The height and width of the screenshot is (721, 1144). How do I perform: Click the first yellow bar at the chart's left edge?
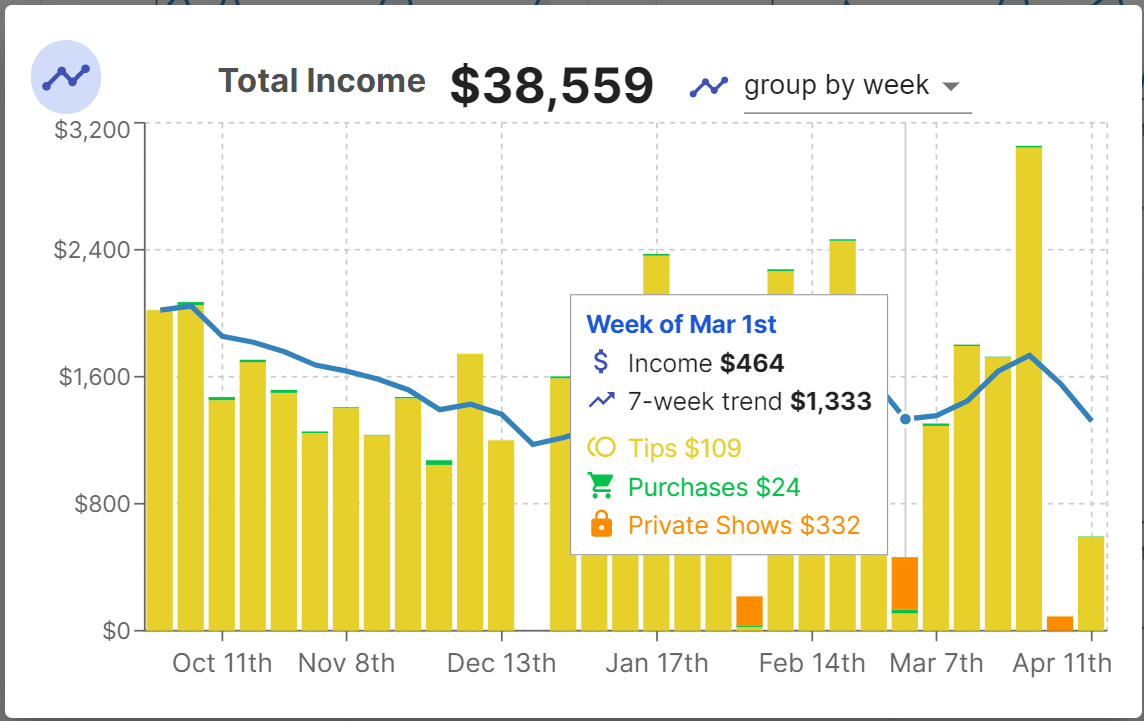pyautogui.click(x=160, y=470)
